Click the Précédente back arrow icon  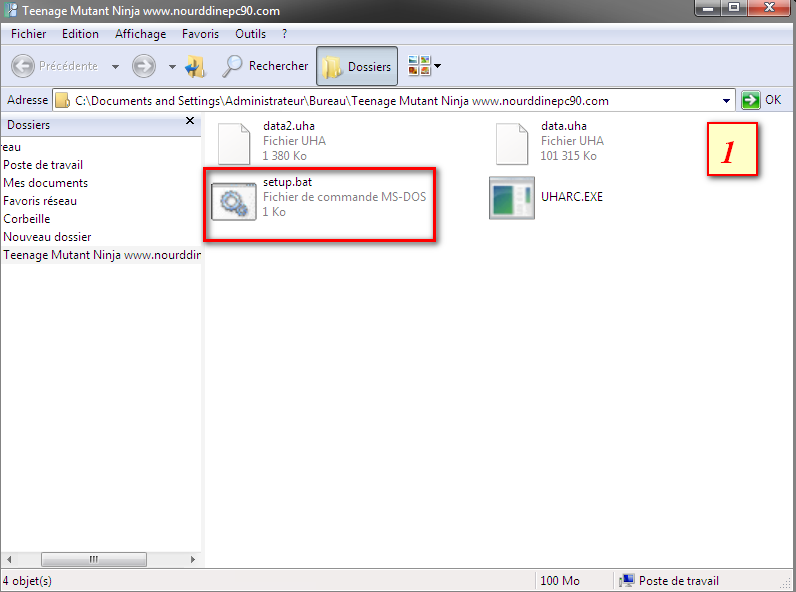[23, 66]
